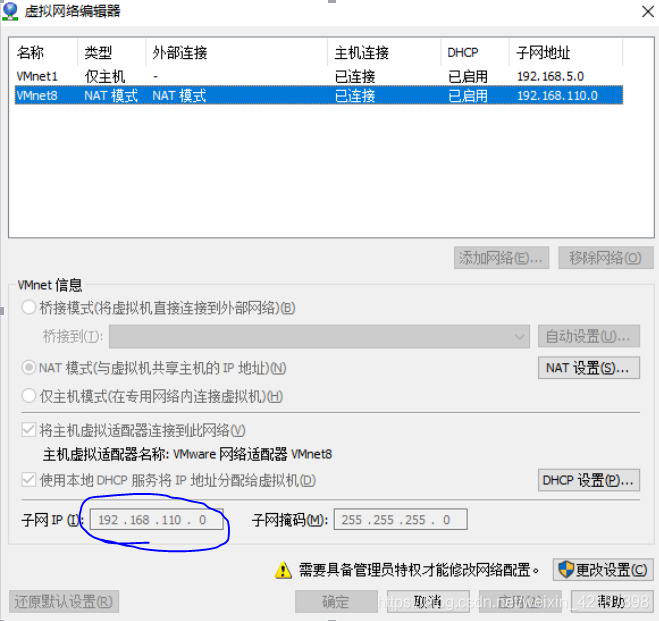Toggle 将主机虚拟适配器连接到此网络 checkbox
Viewport: 659px width, 621px height.
click(29, 430)
